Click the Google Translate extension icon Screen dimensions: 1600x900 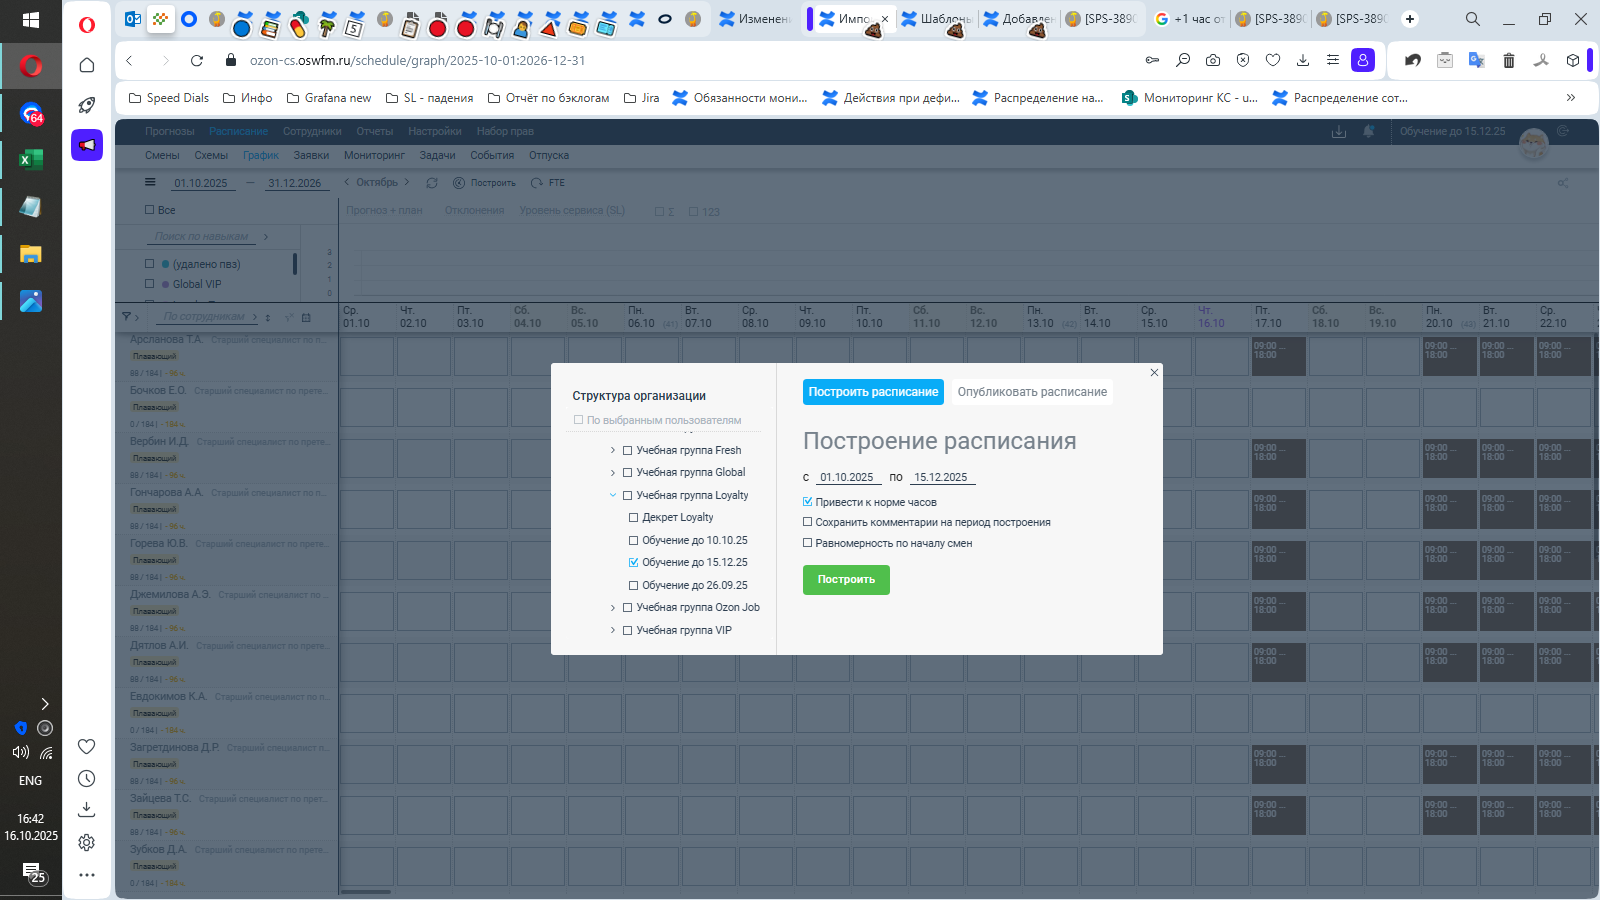click(x=1476, y=60)
